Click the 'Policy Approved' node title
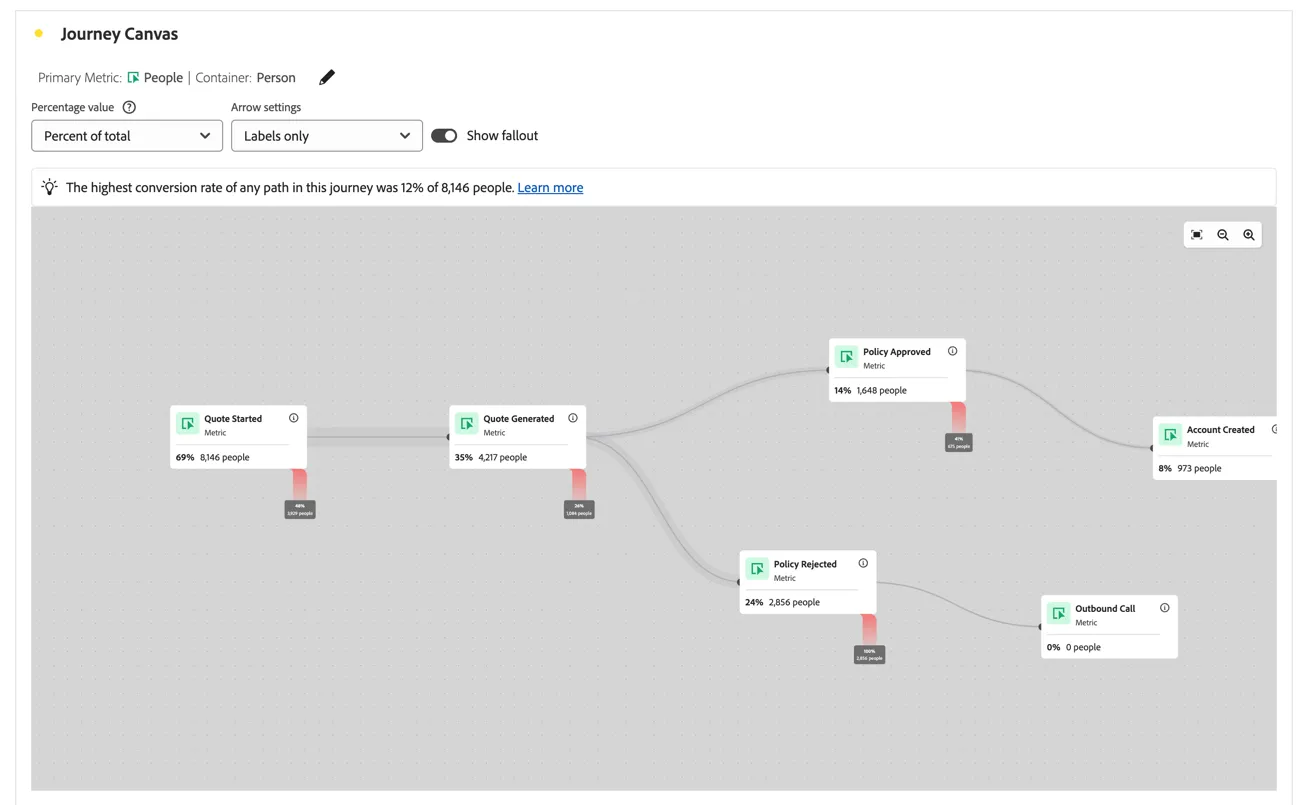1296x805 pixels. 897,352
